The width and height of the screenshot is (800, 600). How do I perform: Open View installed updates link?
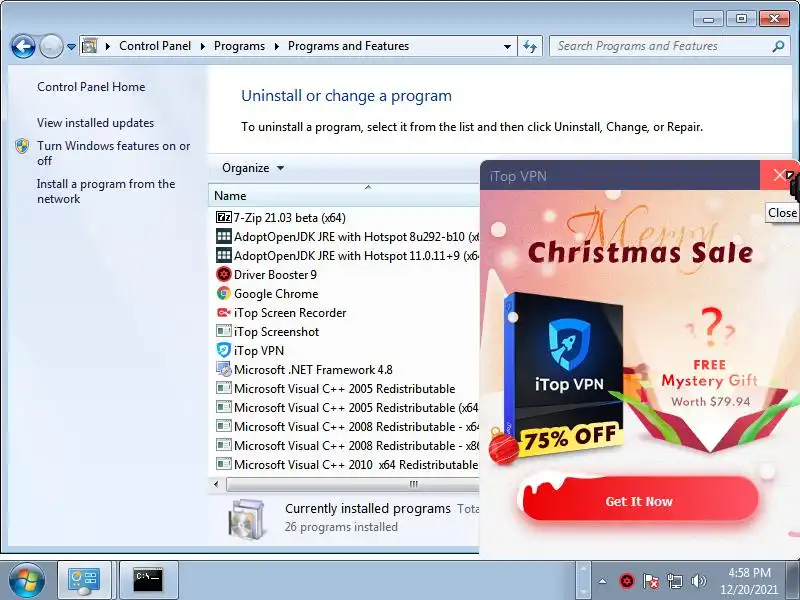[95, 123]
